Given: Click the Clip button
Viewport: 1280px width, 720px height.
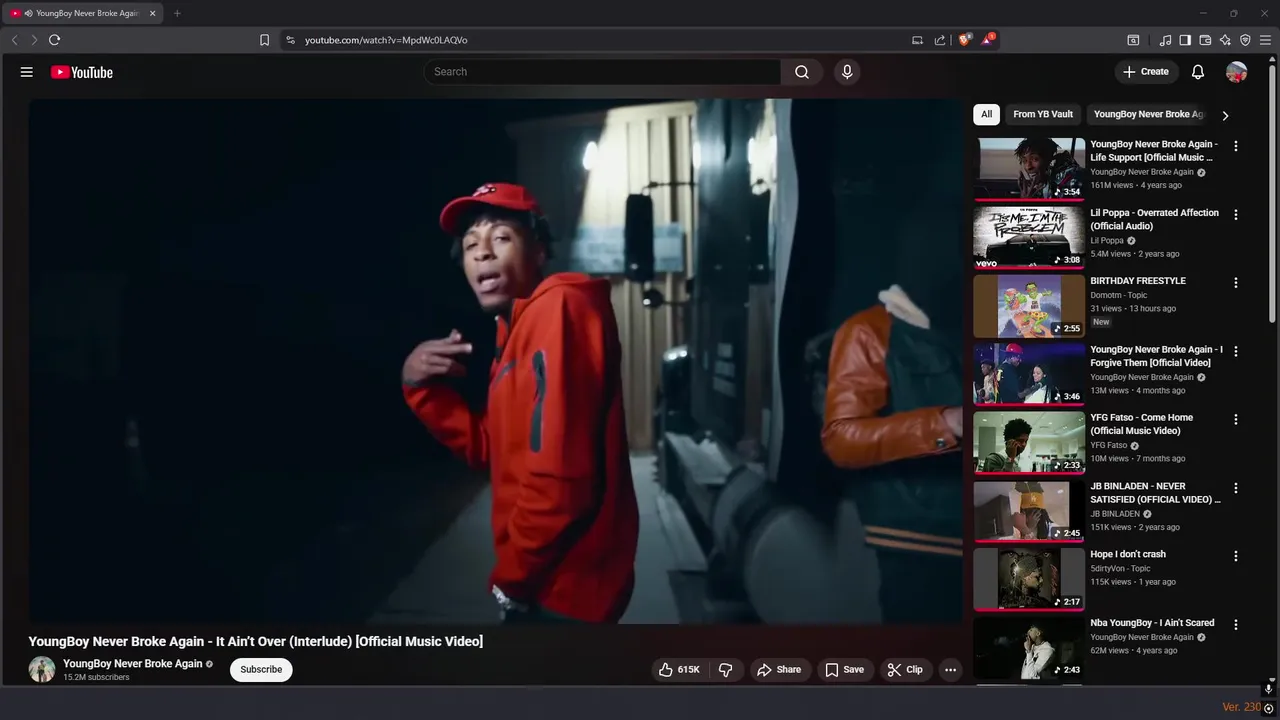Looking at the screenshot, I should coord(905,670).
